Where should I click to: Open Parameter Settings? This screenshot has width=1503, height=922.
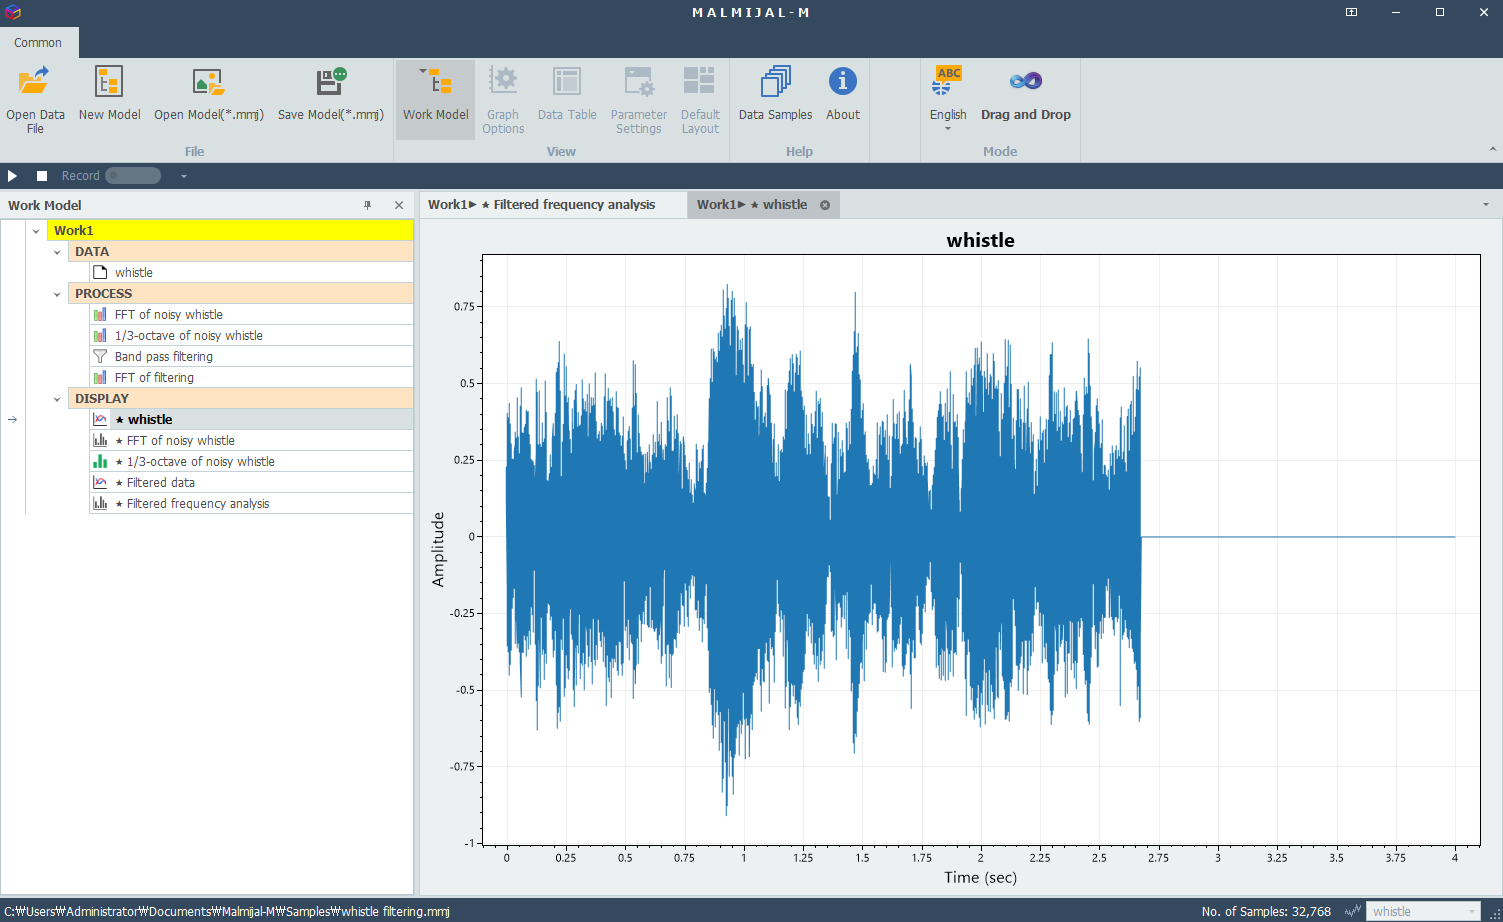coord(639,99)
